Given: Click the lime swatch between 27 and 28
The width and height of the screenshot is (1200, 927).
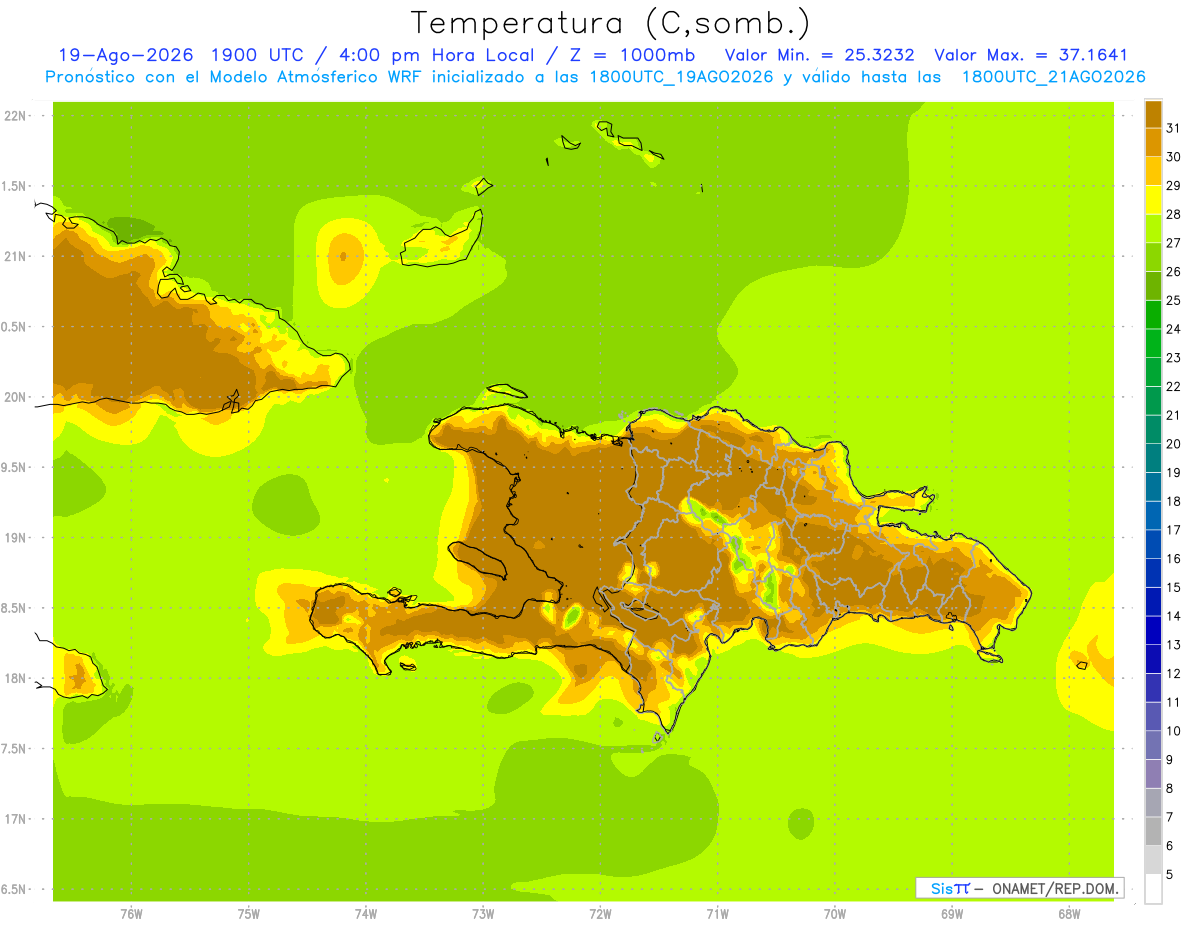Looking at the screenshot, I should point(1153,229).
